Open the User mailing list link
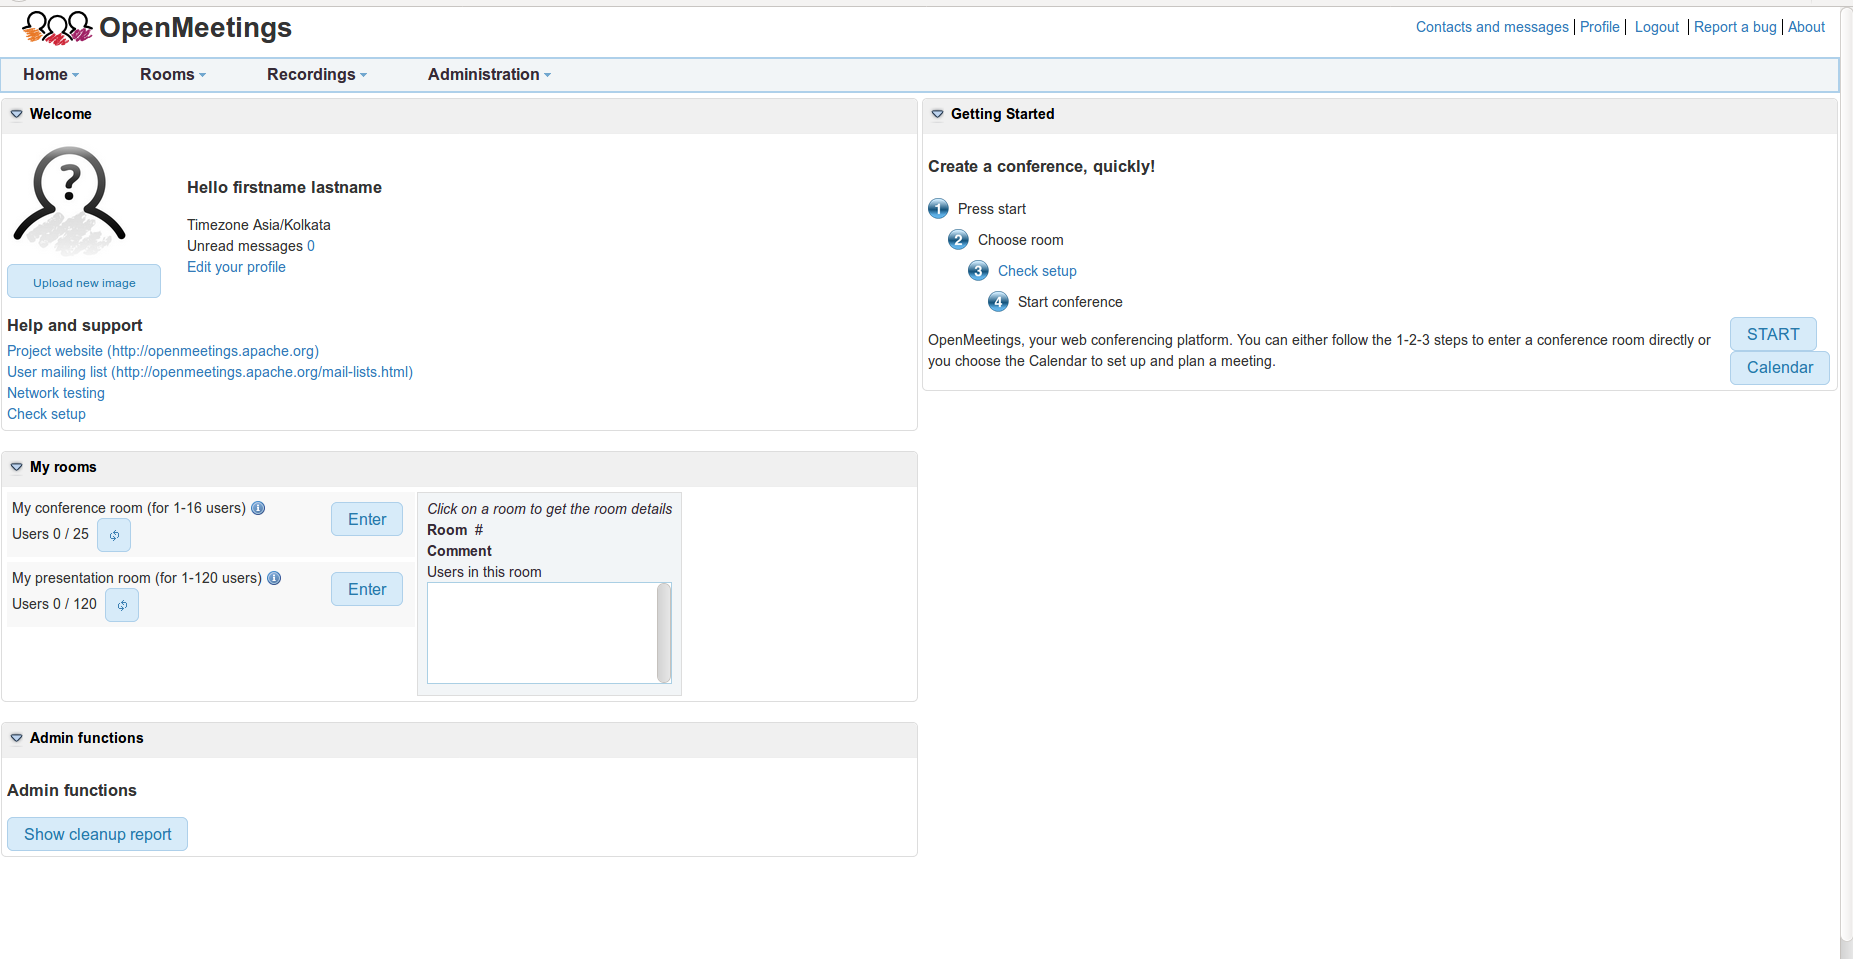Screen dimensions: 1853x959 [210, 372]
